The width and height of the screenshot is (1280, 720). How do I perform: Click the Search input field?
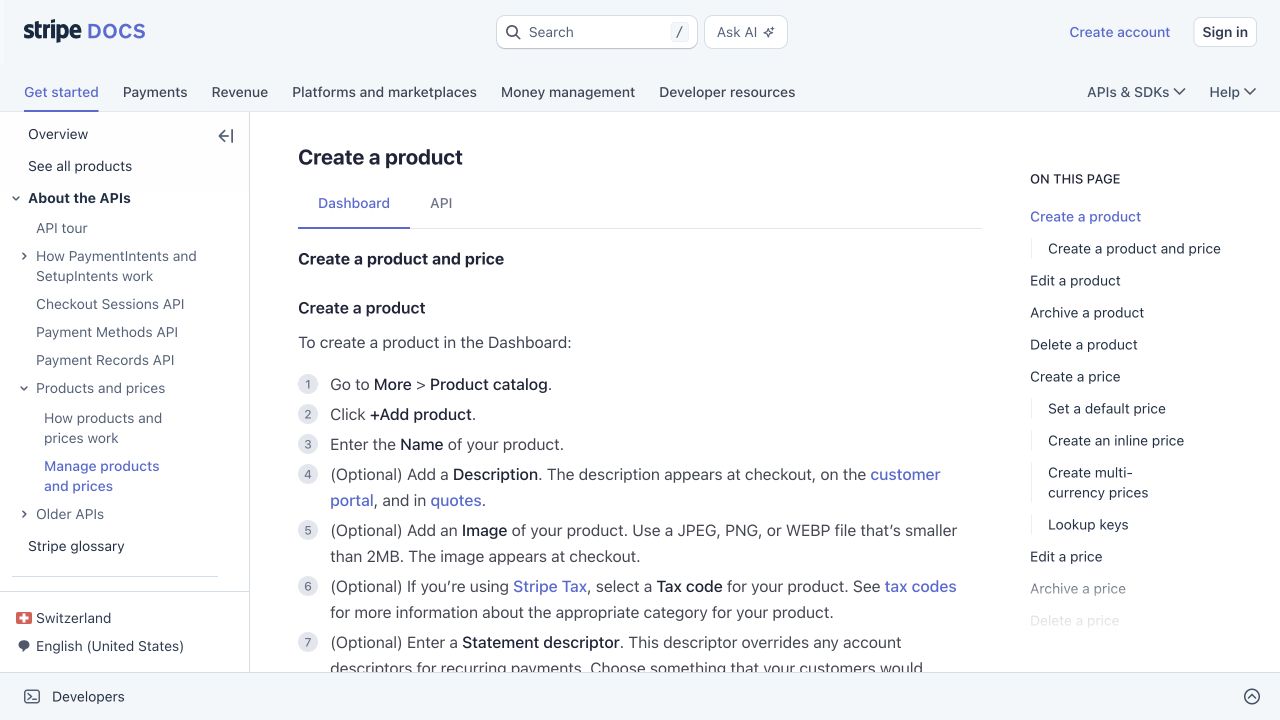tap(597, 32)
